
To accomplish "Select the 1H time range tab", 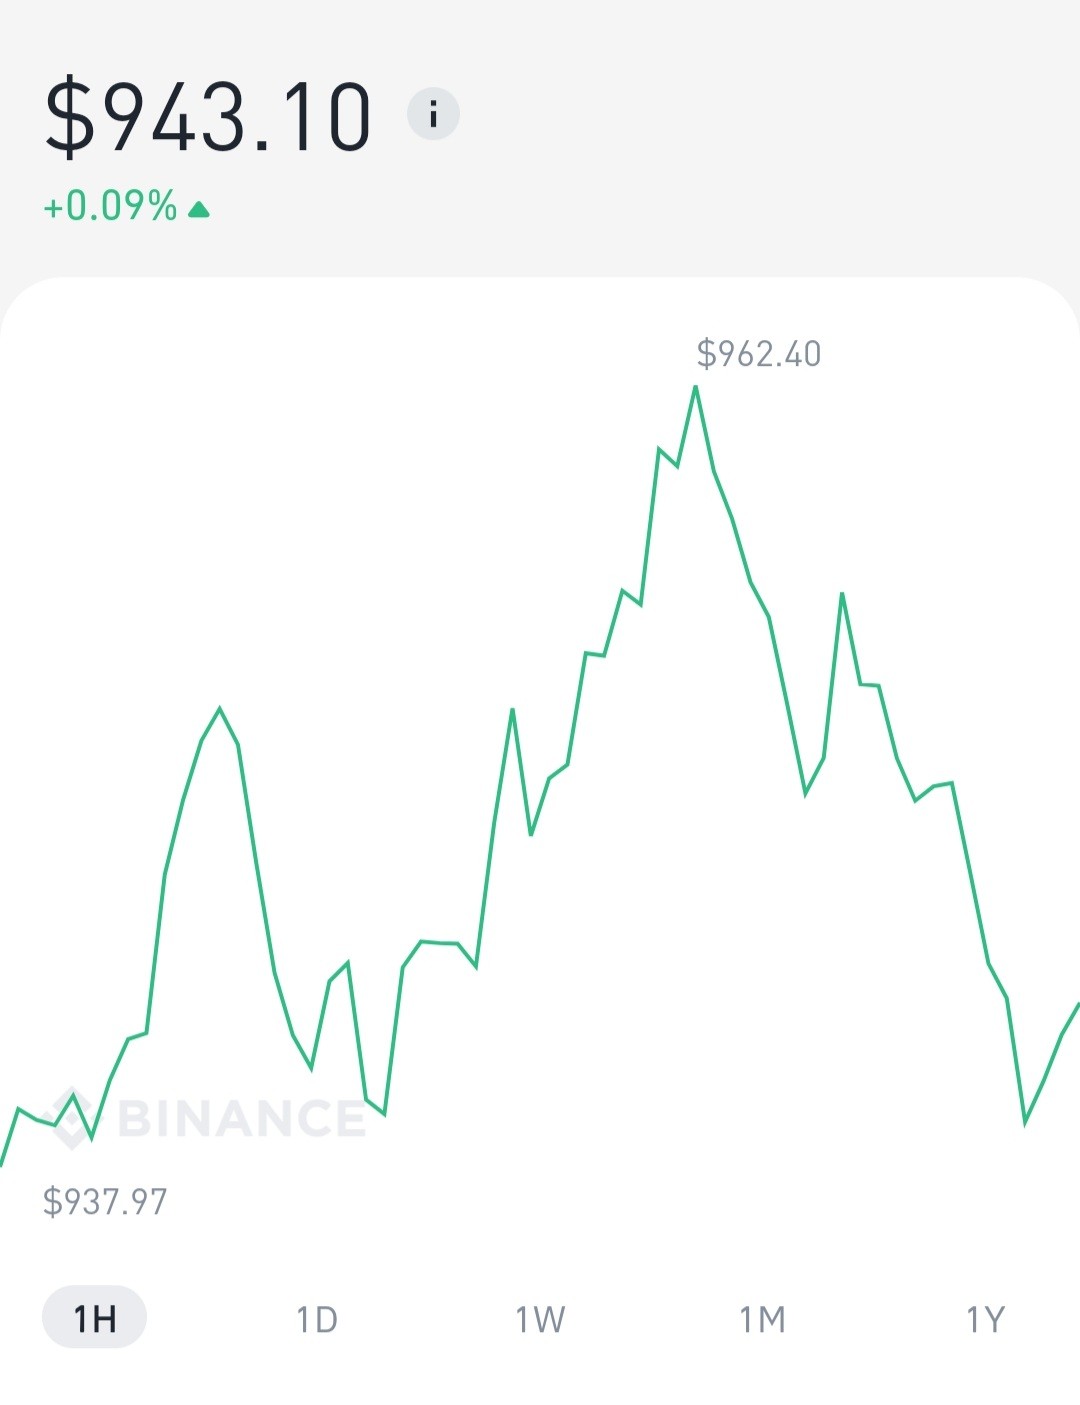I will coord(95,1318).
